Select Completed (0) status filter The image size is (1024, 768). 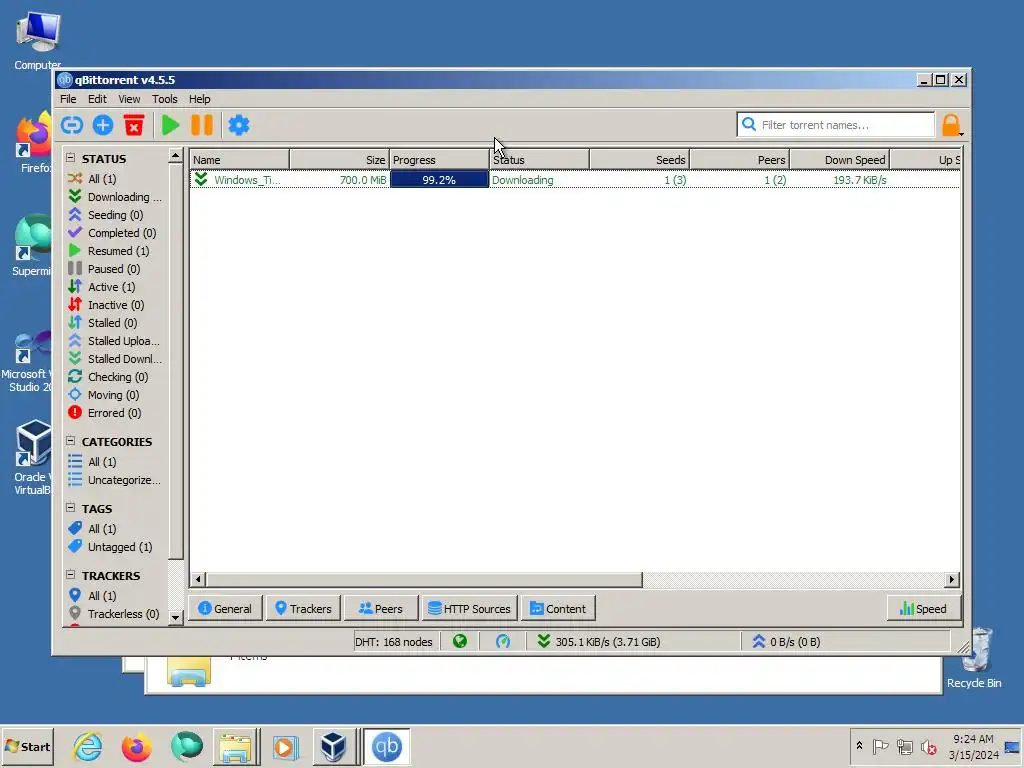click(x=112, y=232)
